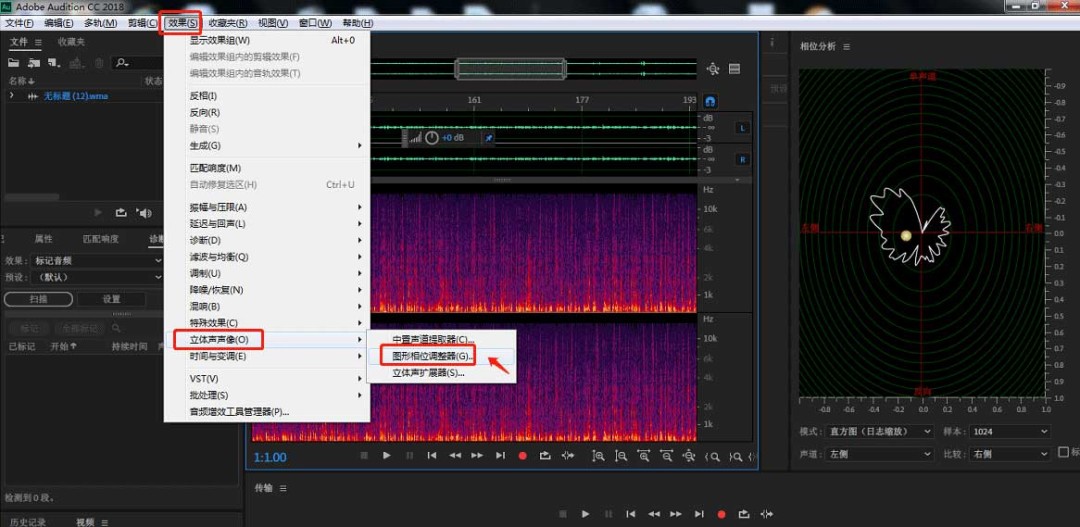Click the pin icon on volume HUD
The image size is (1080, 527).
[489, 138]
